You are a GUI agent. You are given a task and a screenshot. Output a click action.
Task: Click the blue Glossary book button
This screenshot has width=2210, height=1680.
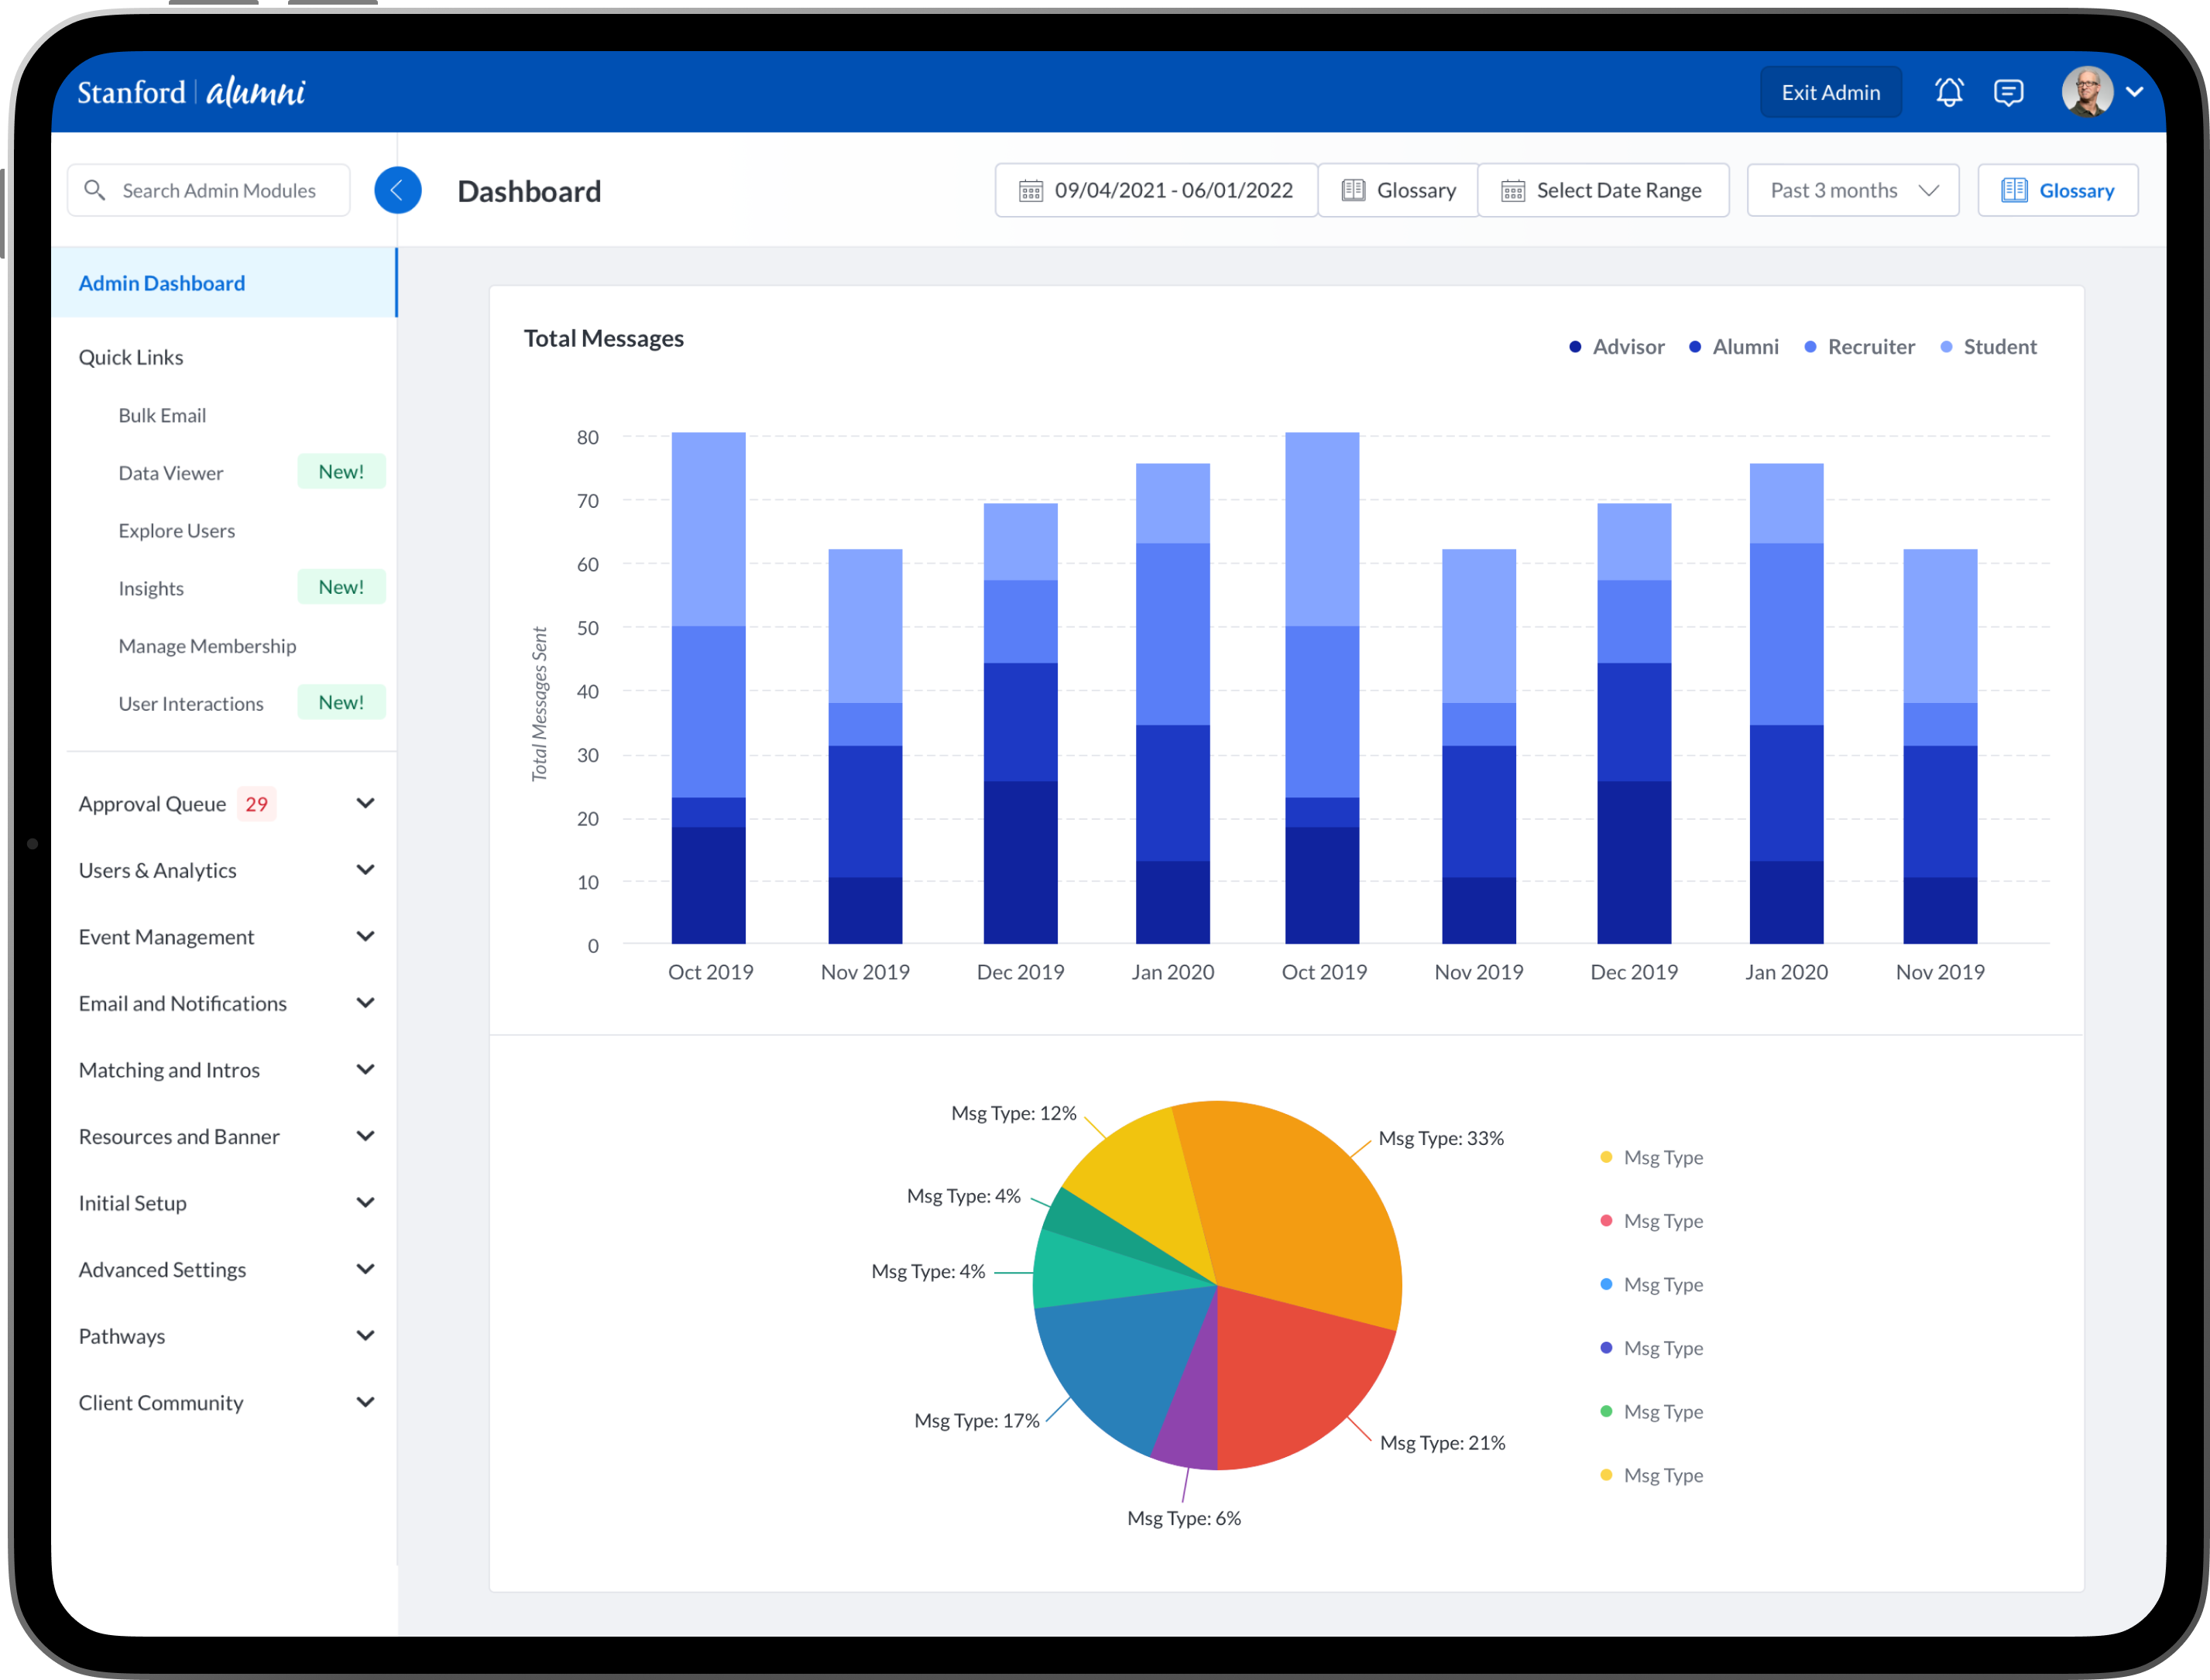pos(2058,190)
